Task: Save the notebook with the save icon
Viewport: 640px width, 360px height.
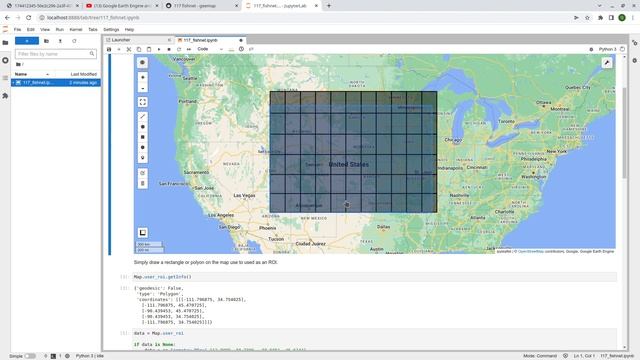Action: click(x=109, y=49)
